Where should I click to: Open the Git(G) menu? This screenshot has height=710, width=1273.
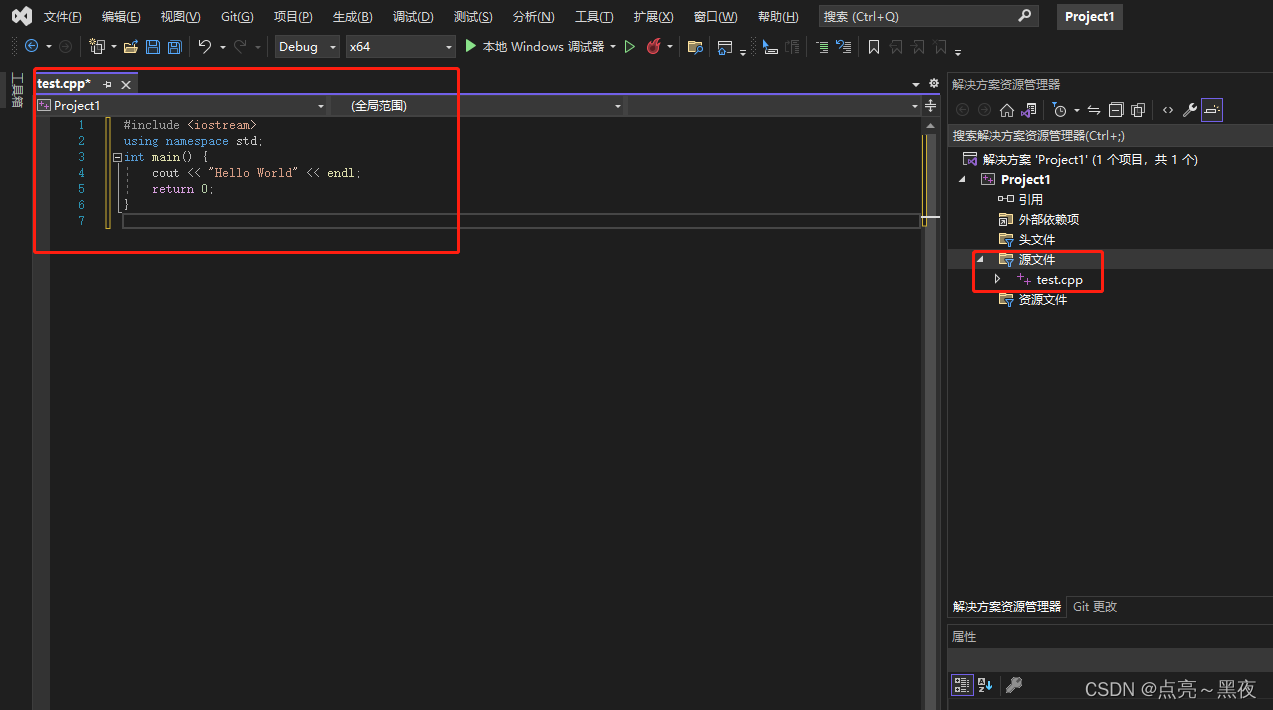237,17
